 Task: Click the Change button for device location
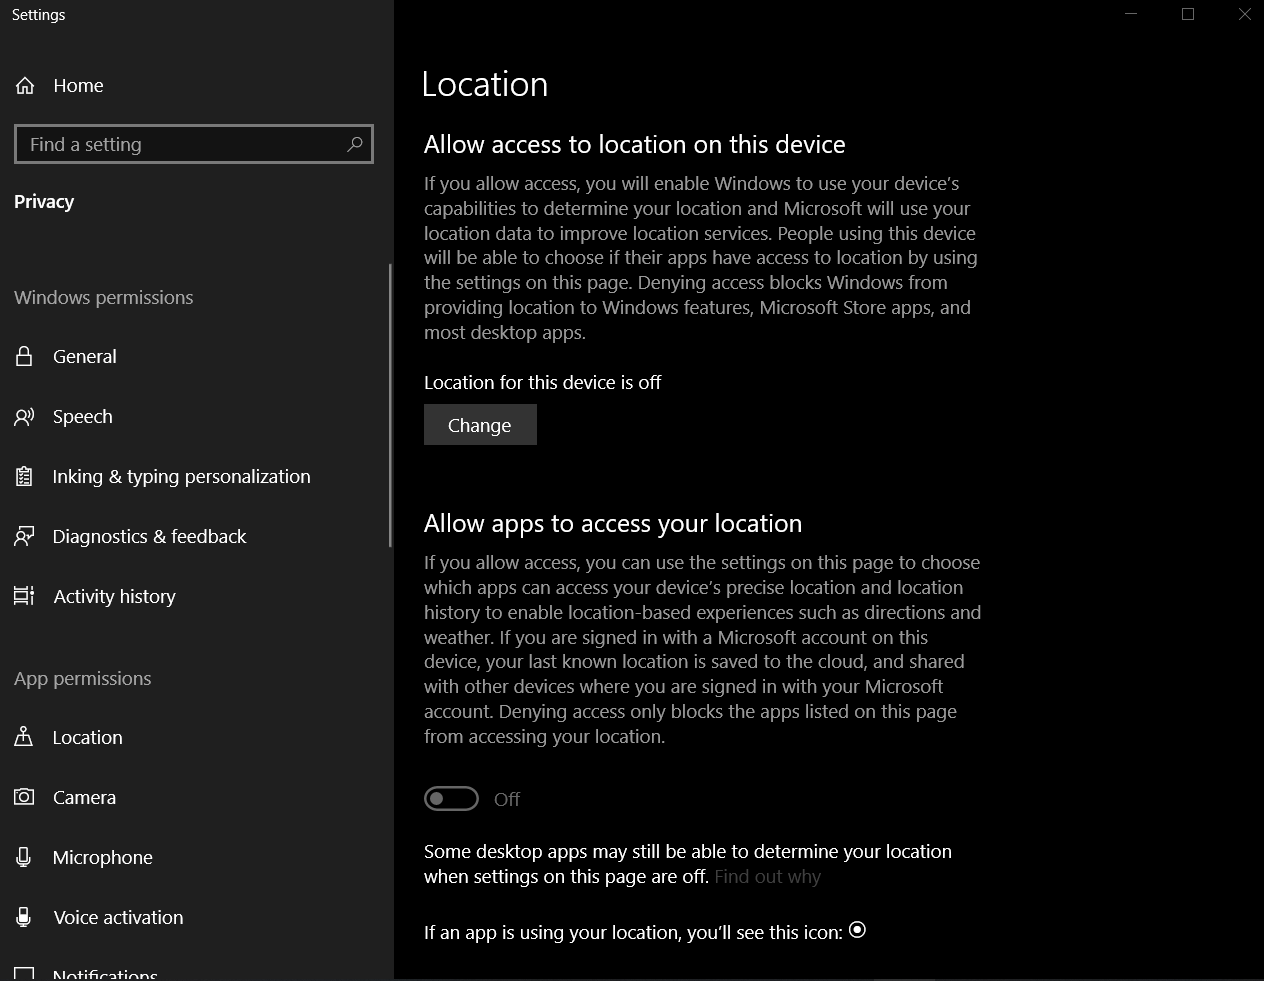point(480,425)
